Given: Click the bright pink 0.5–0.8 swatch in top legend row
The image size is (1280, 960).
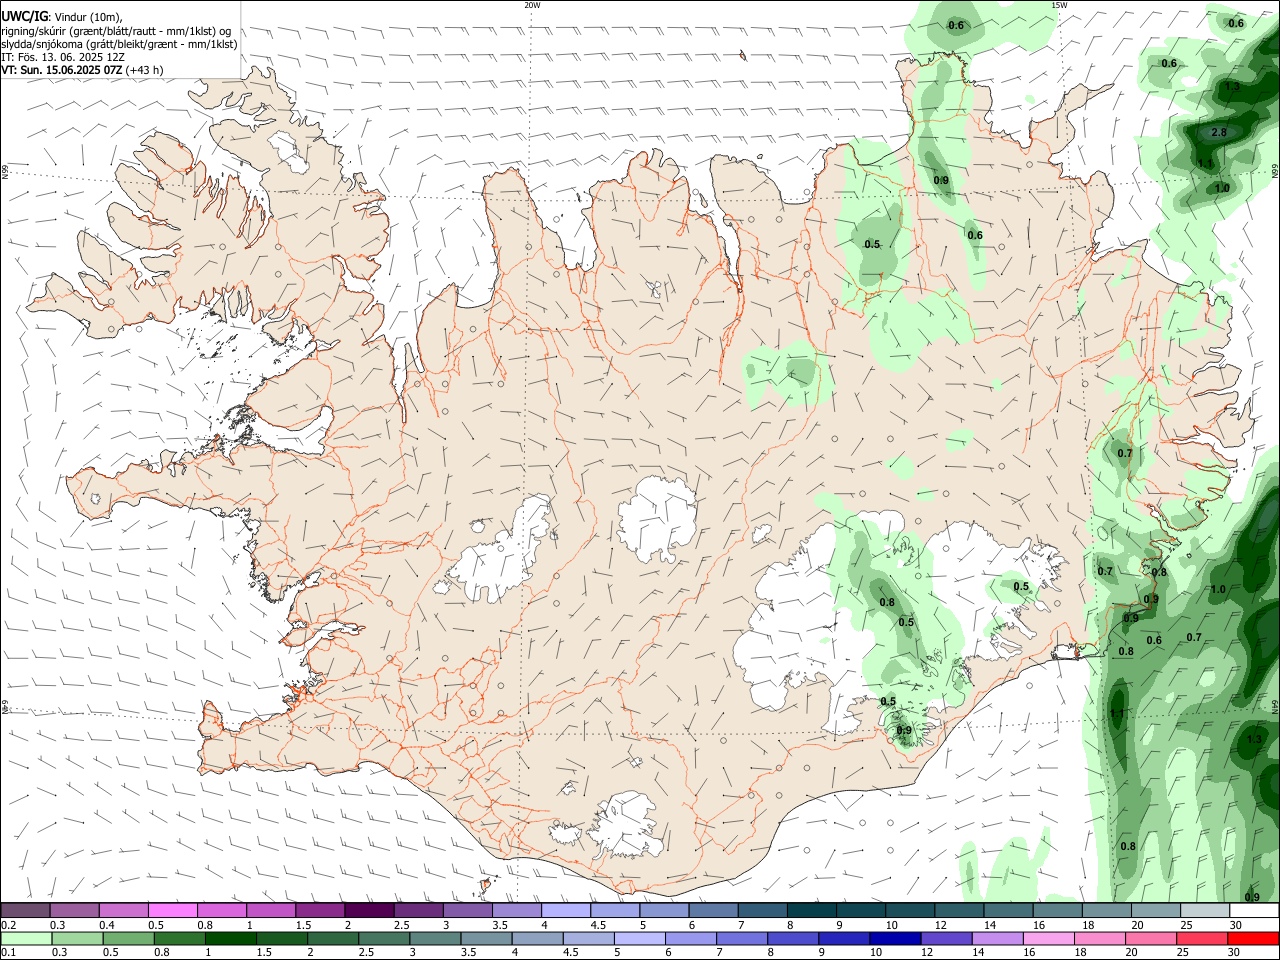Looking at the screenshot, I should pyautogui.click(x=173, y=910).
